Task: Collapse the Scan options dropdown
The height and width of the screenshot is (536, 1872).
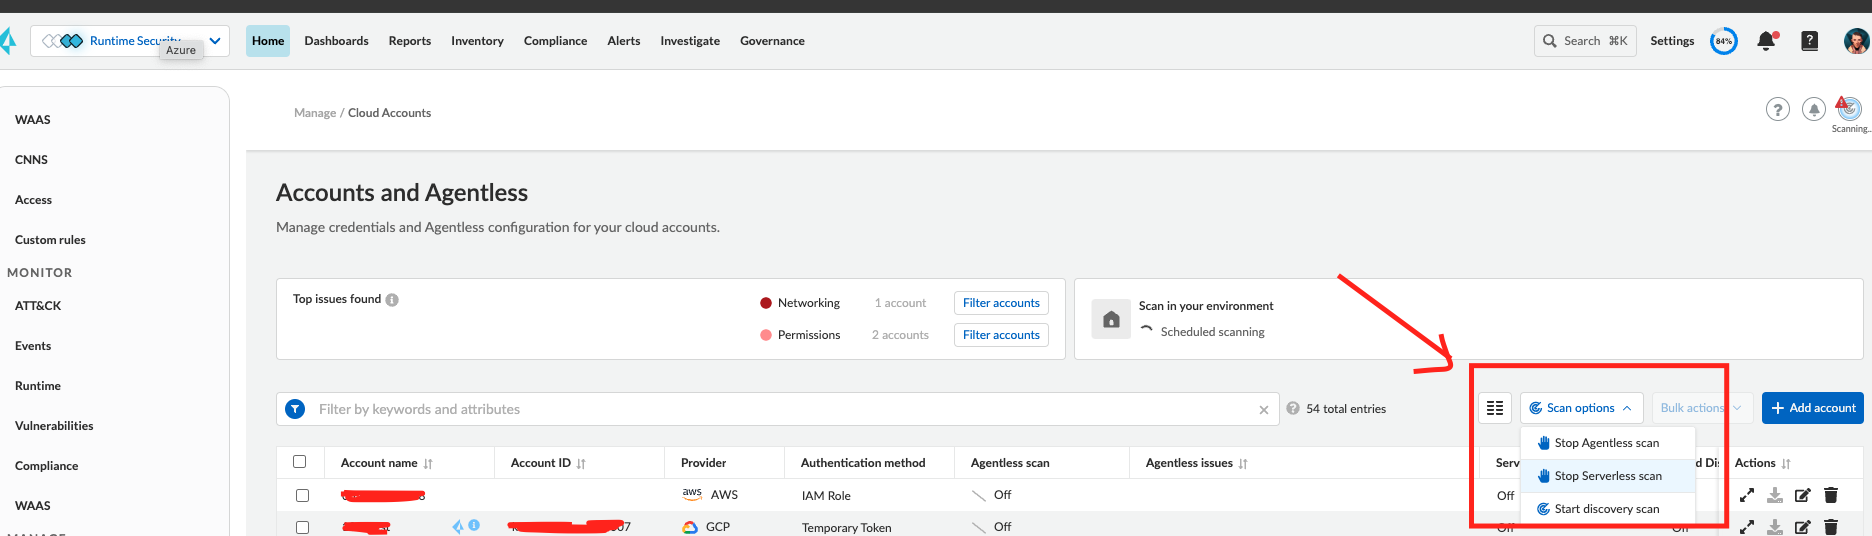Action: [1581, 408]
